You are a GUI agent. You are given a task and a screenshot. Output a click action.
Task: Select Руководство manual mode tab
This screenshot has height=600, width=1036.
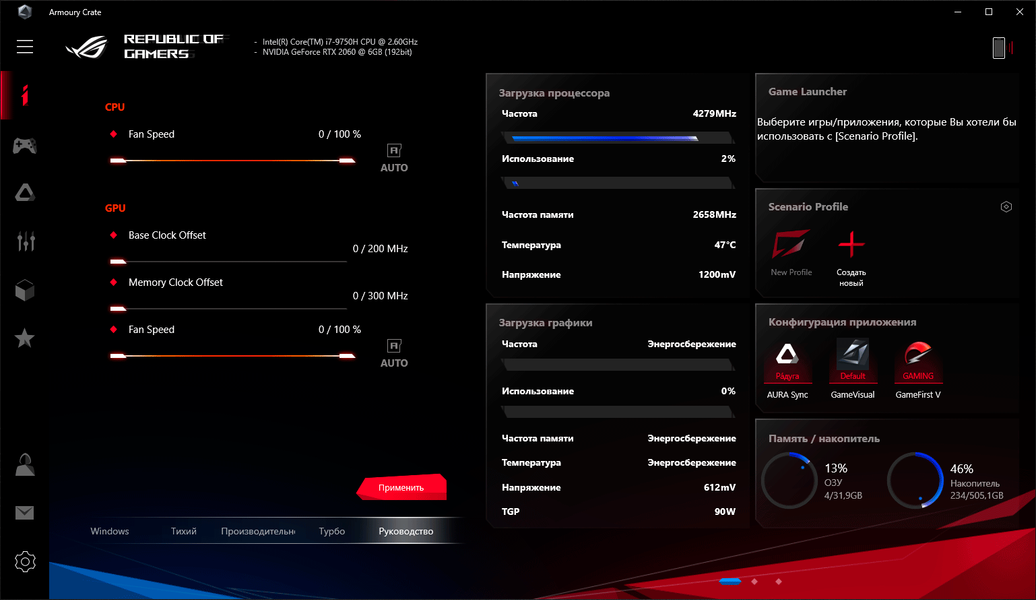[x=406, y=531]
